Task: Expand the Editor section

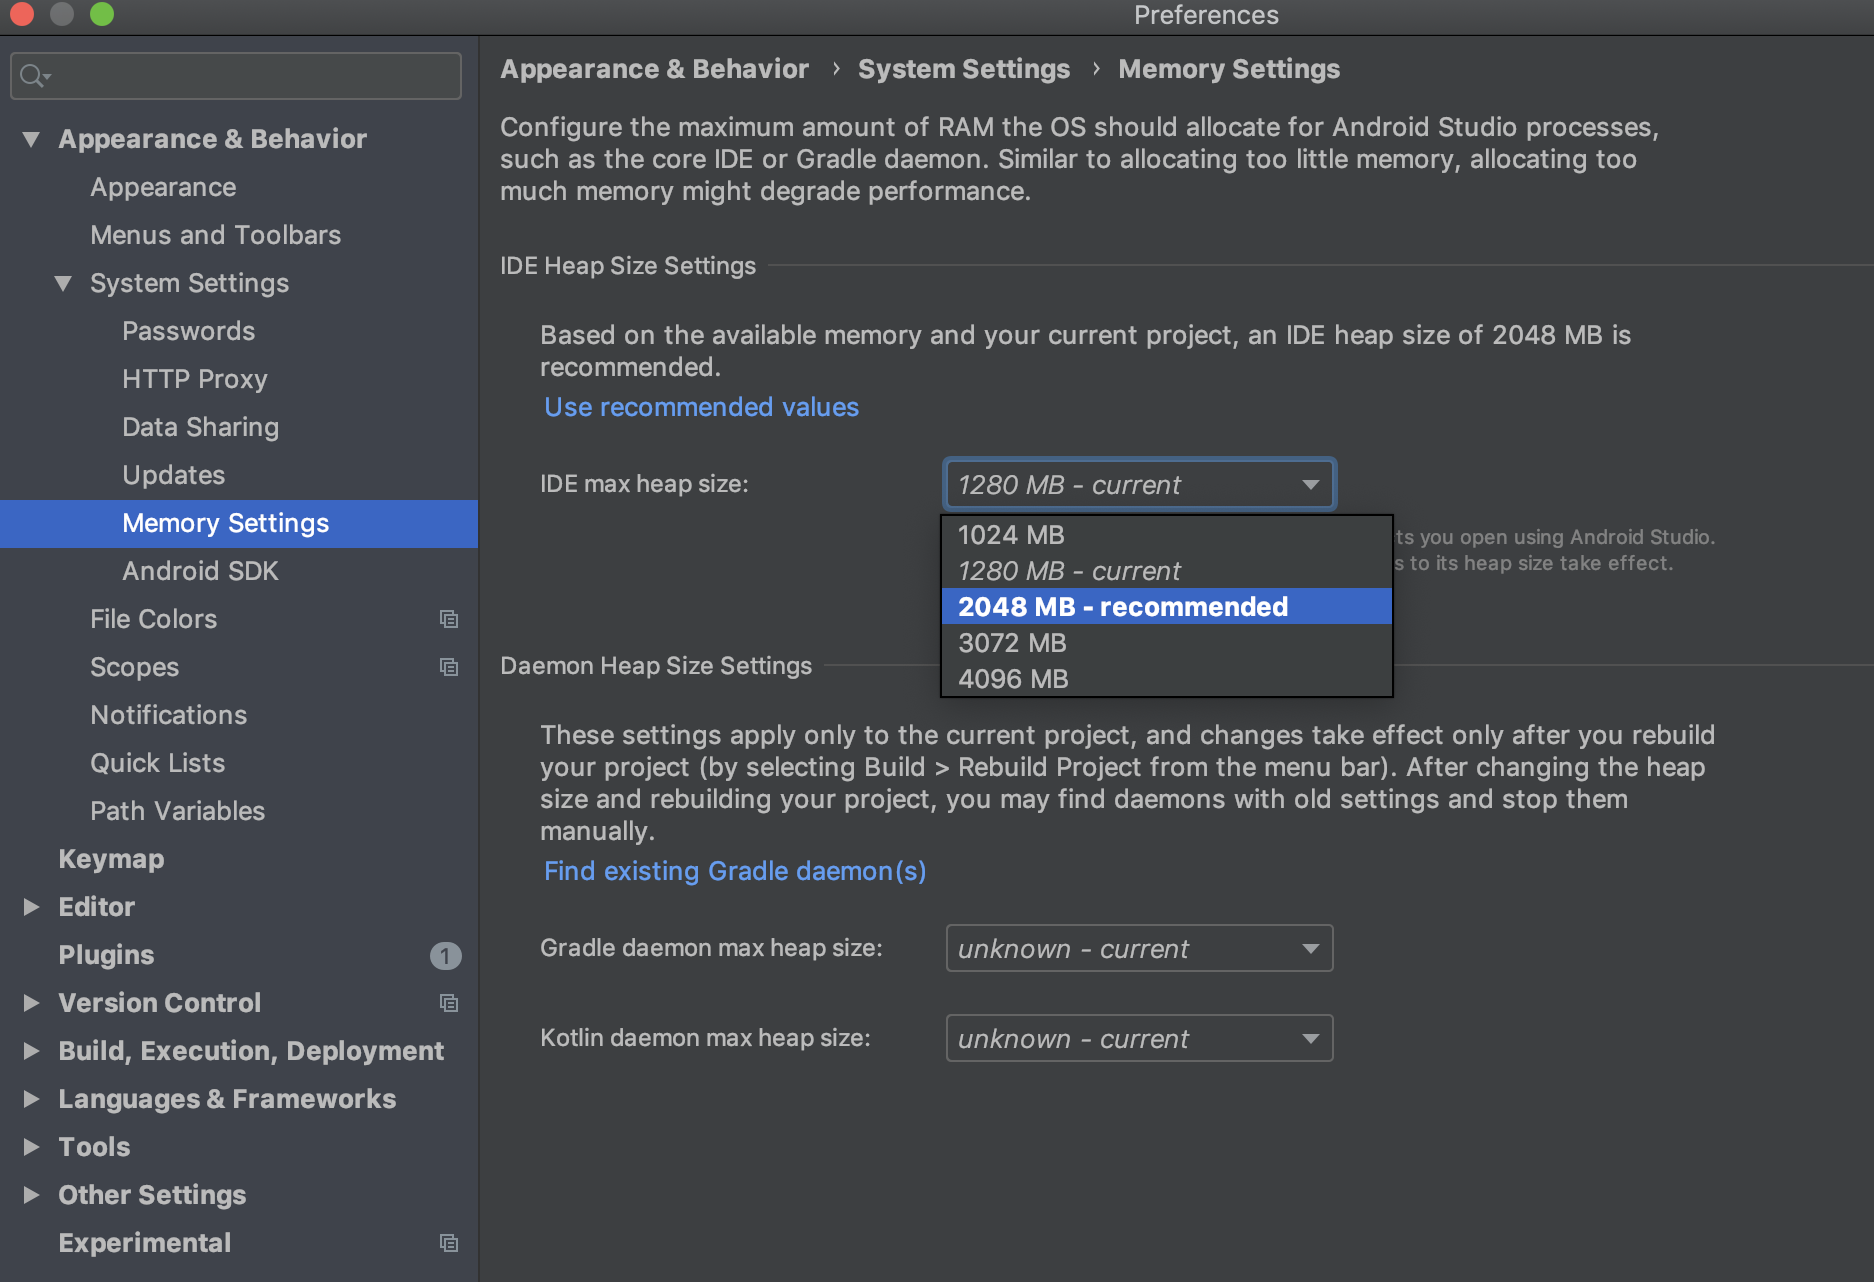Action: [31, 907]
